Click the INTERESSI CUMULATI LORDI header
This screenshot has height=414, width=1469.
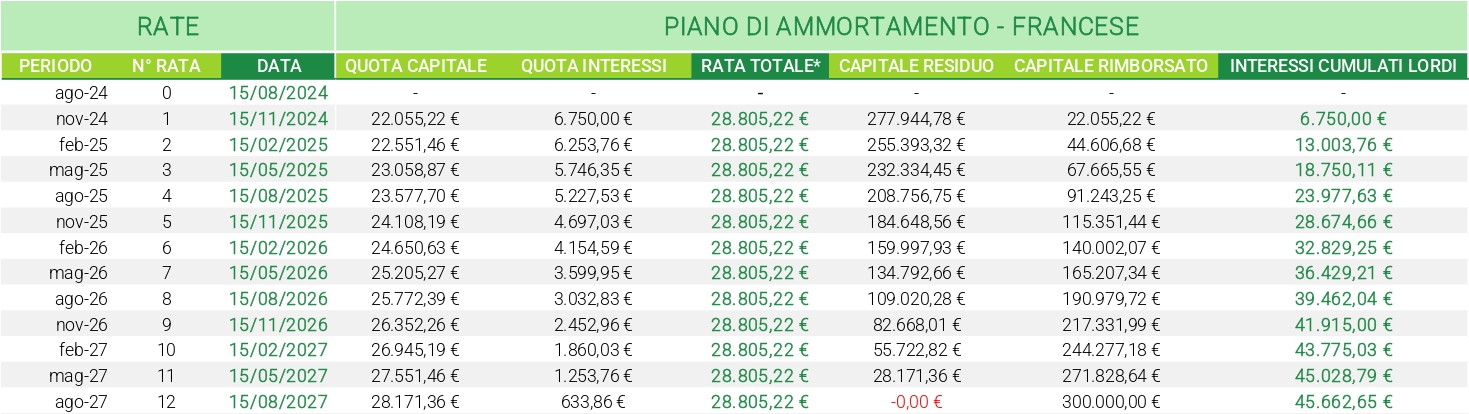1343,66
